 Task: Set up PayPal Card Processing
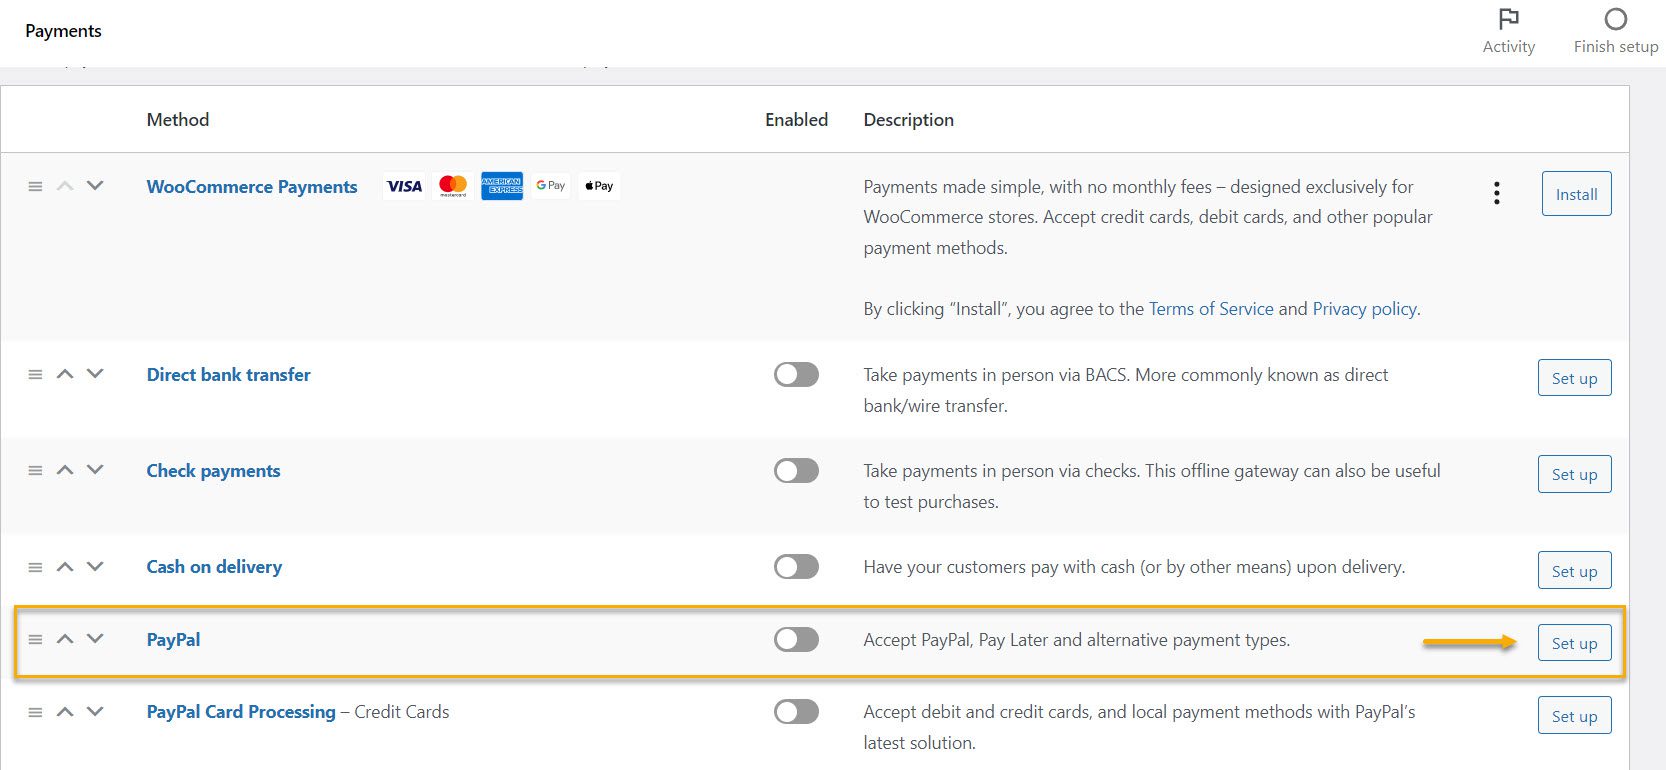pos(1574,716)
